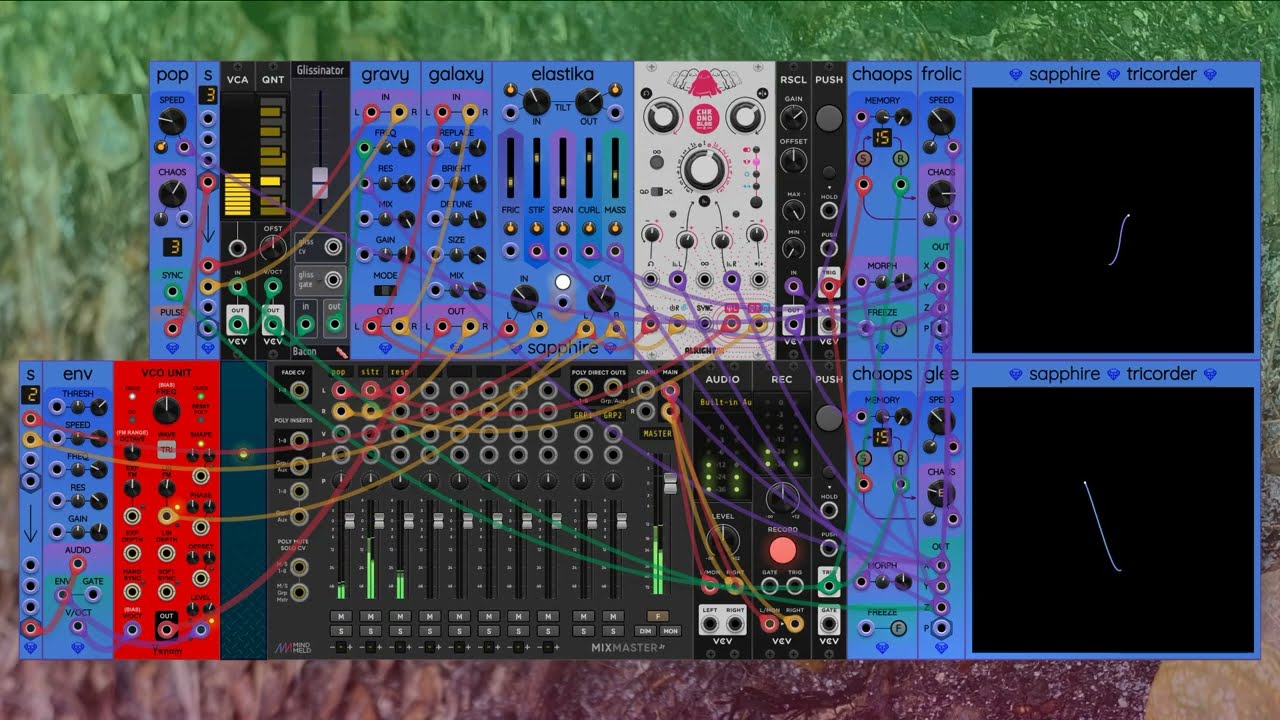The width and height of the screenshot is (1280, 720).
Task: Mute the resp mixer track
Action: pyautogui.click(x=400, y=616)
